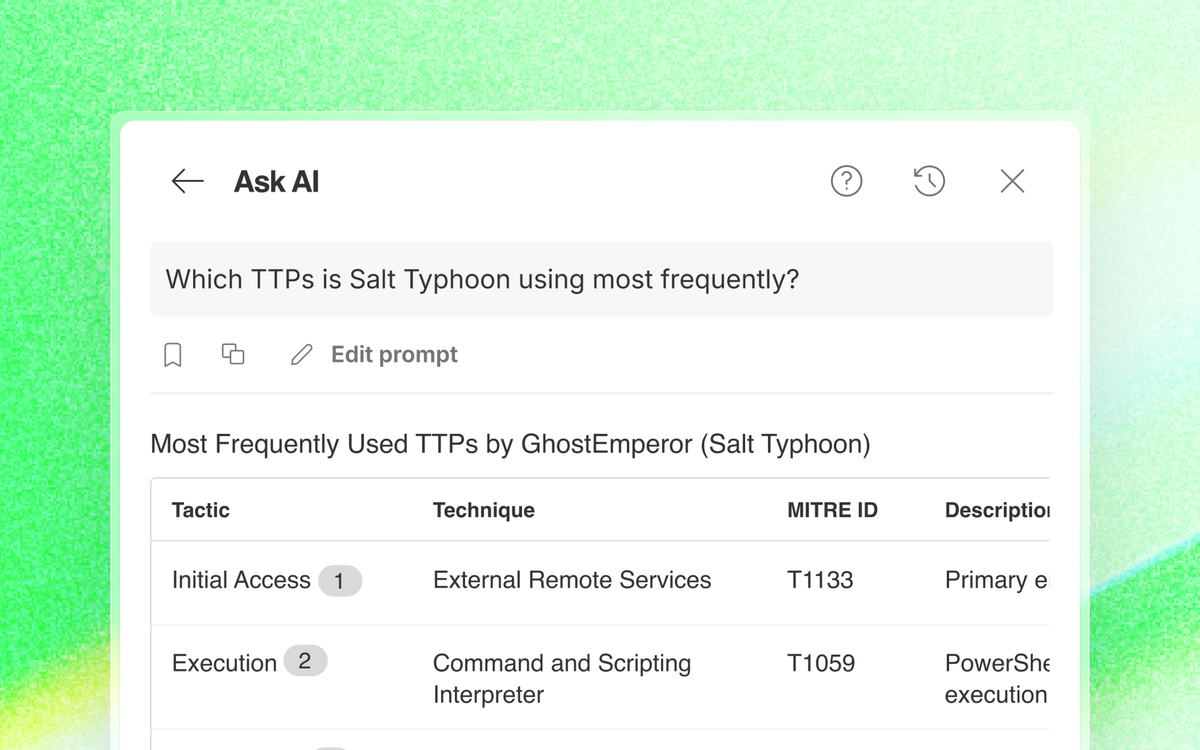Click the Ask AI panel title

[x=276, y=182]
